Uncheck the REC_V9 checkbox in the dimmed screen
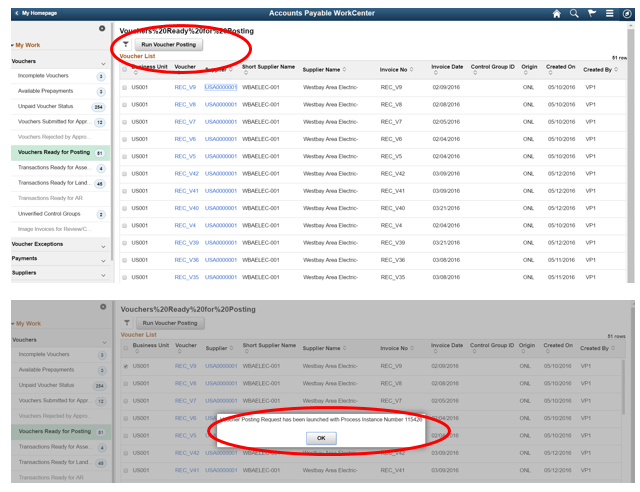 (x=126, y=366)
